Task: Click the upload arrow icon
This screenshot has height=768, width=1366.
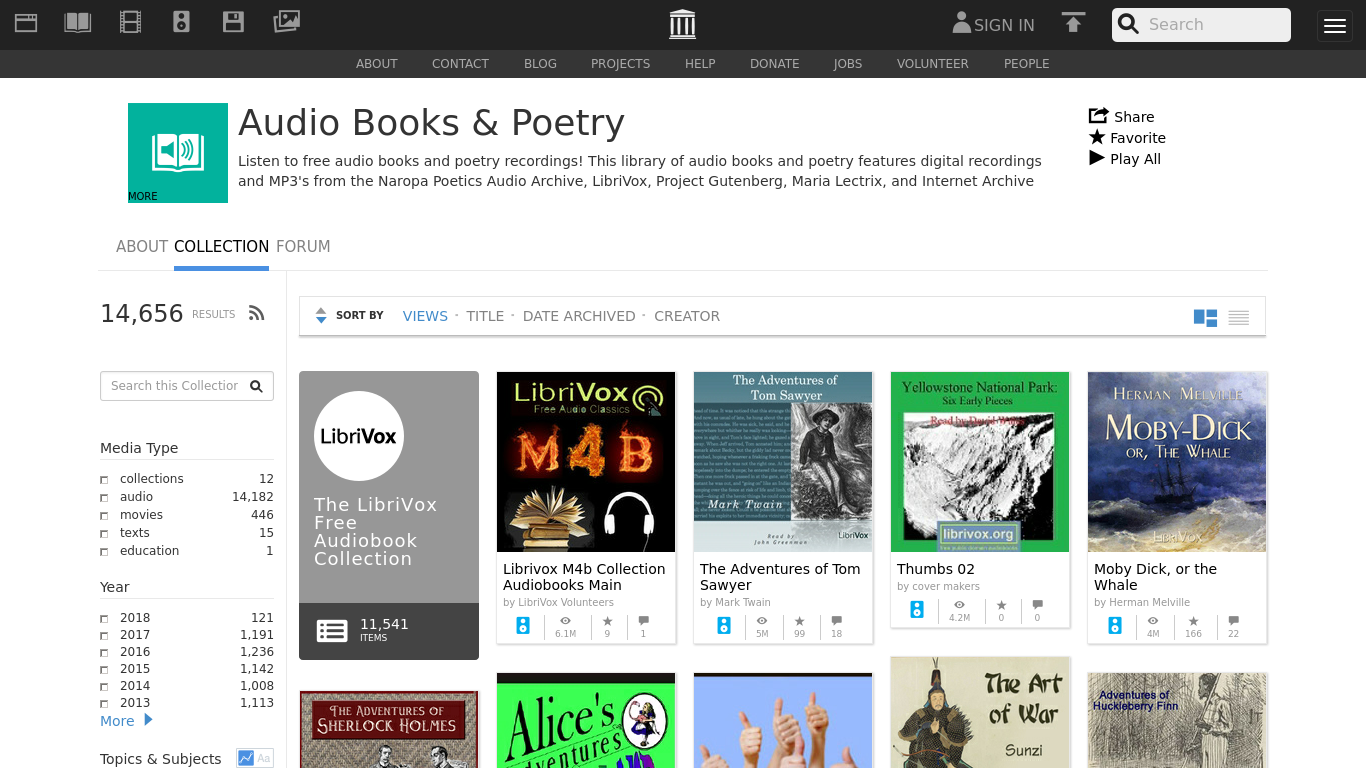Action: pyautogui.click(x=1073, y=24)
